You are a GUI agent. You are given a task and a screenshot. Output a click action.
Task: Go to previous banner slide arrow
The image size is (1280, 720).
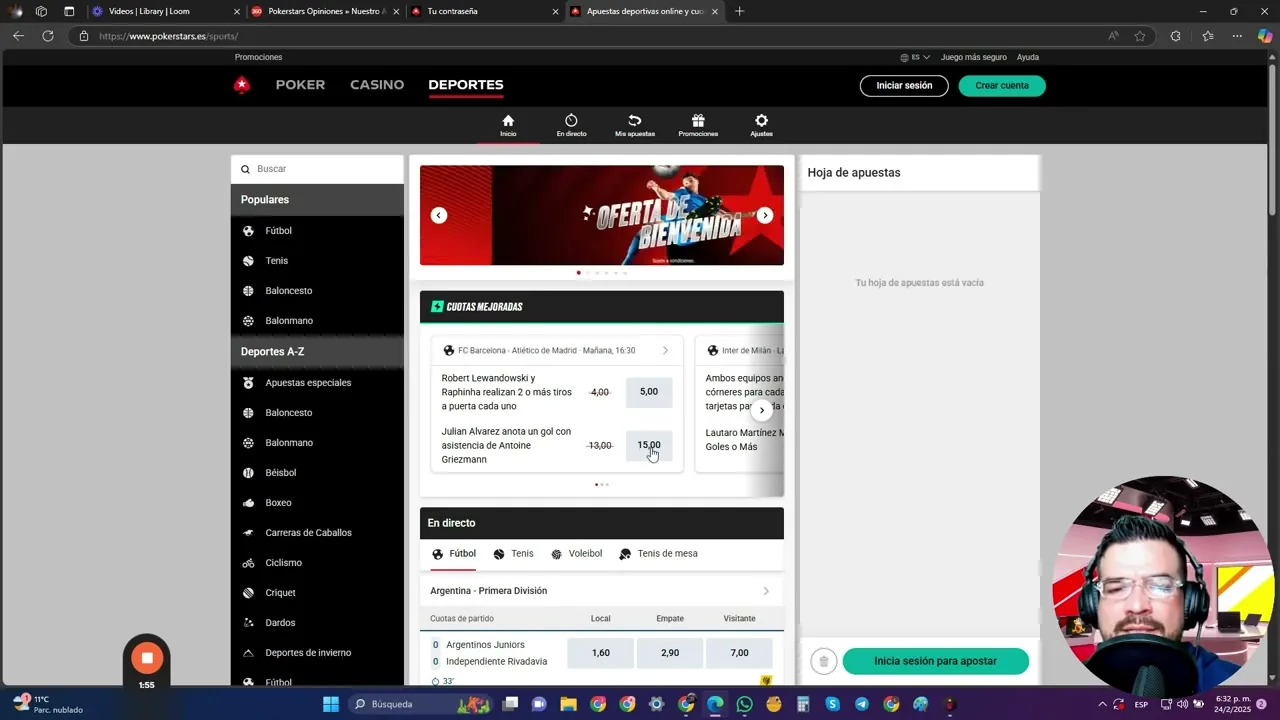pos(439,215)
